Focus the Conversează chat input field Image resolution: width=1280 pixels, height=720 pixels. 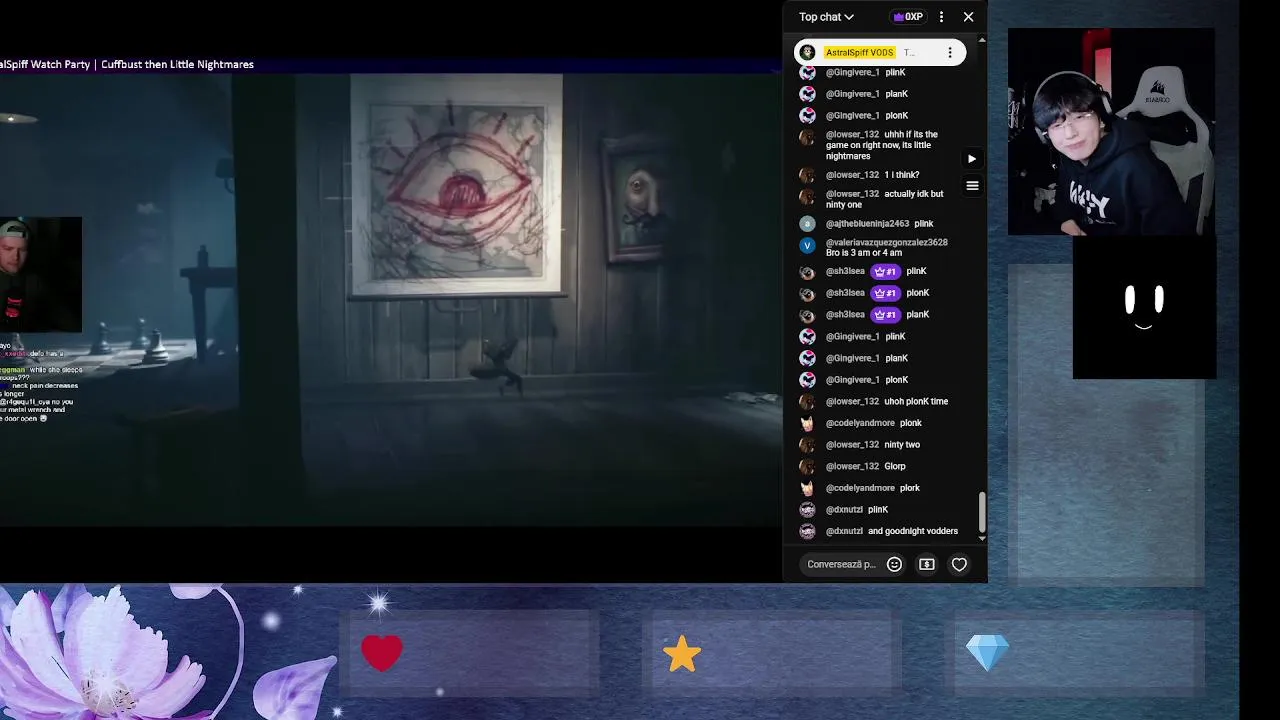point(842,564)
